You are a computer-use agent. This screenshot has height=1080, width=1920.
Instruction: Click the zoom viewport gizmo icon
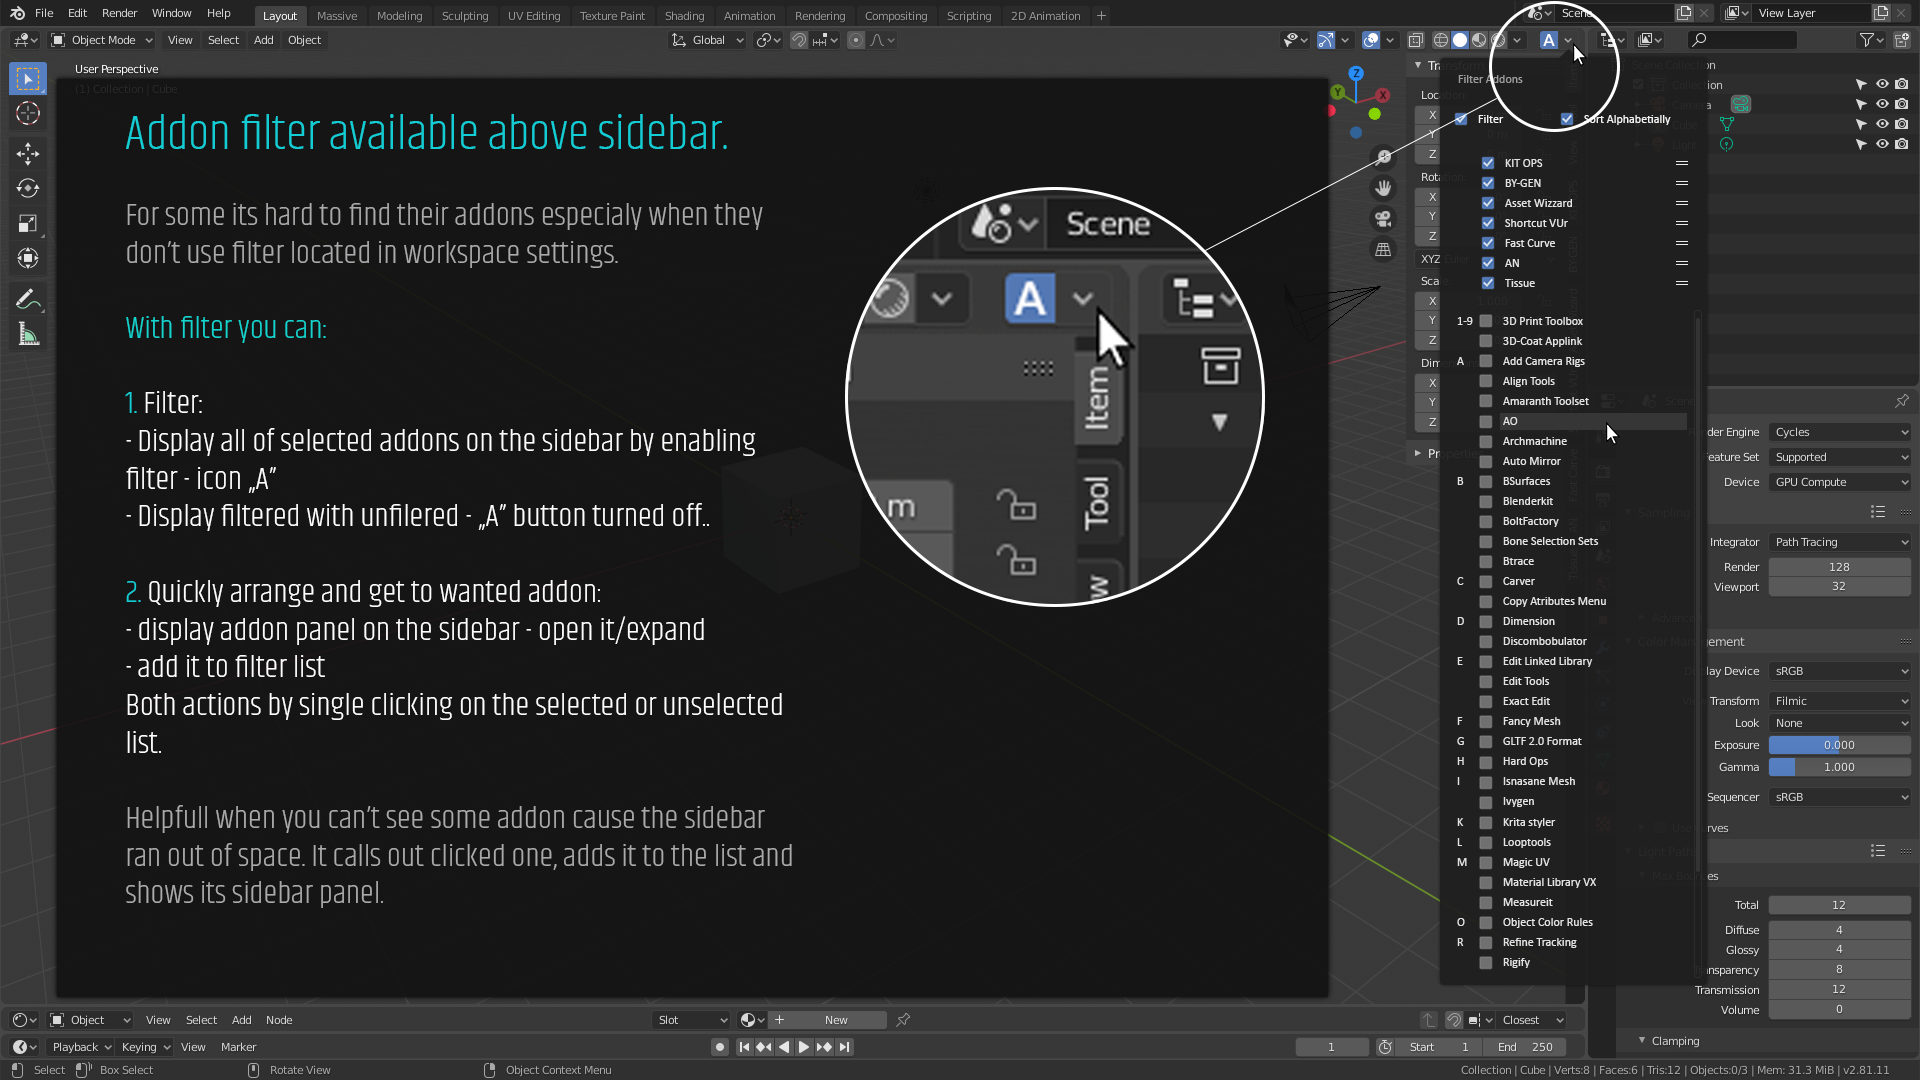(1383, 157)
